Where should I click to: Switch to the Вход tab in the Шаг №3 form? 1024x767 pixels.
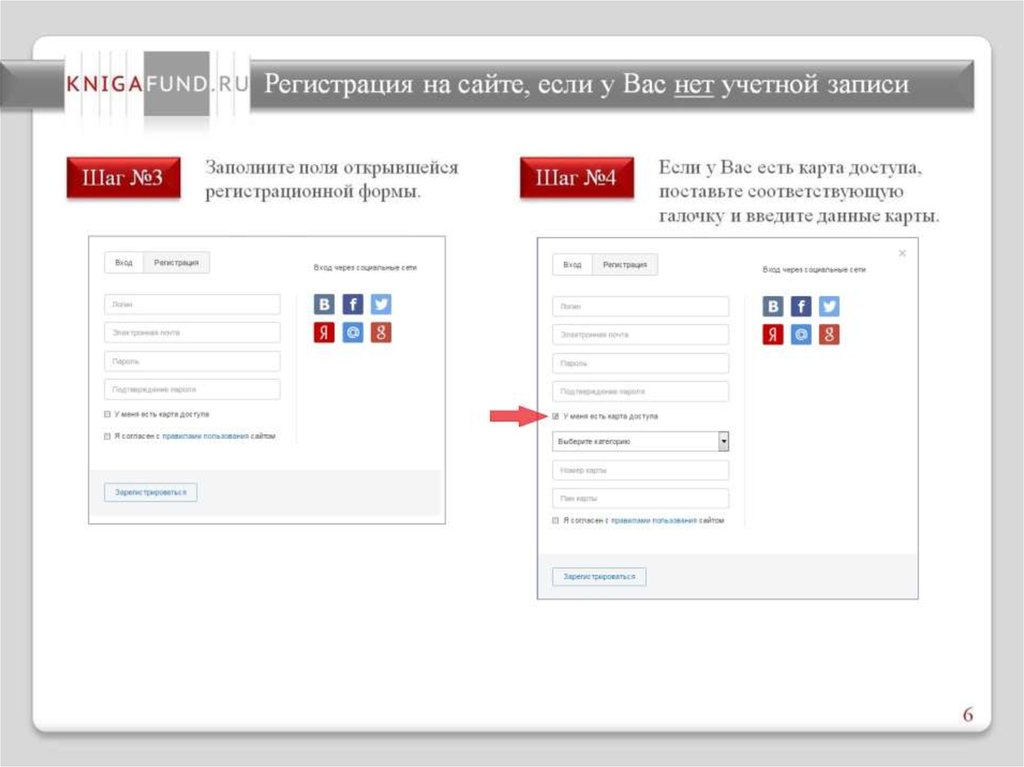pyautogui.click(x=124, y=263)
